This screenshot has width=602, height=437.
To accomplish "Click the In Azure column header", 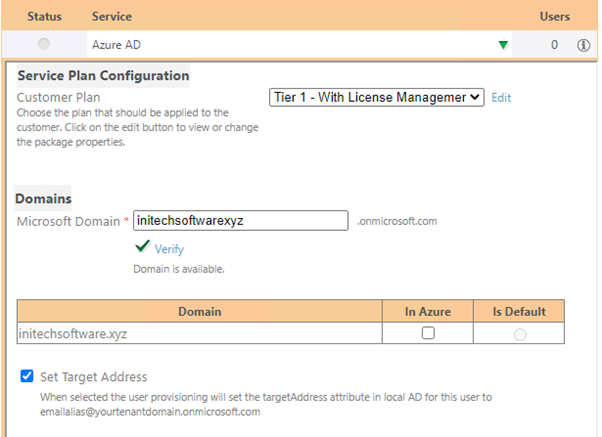I will 428,311.
